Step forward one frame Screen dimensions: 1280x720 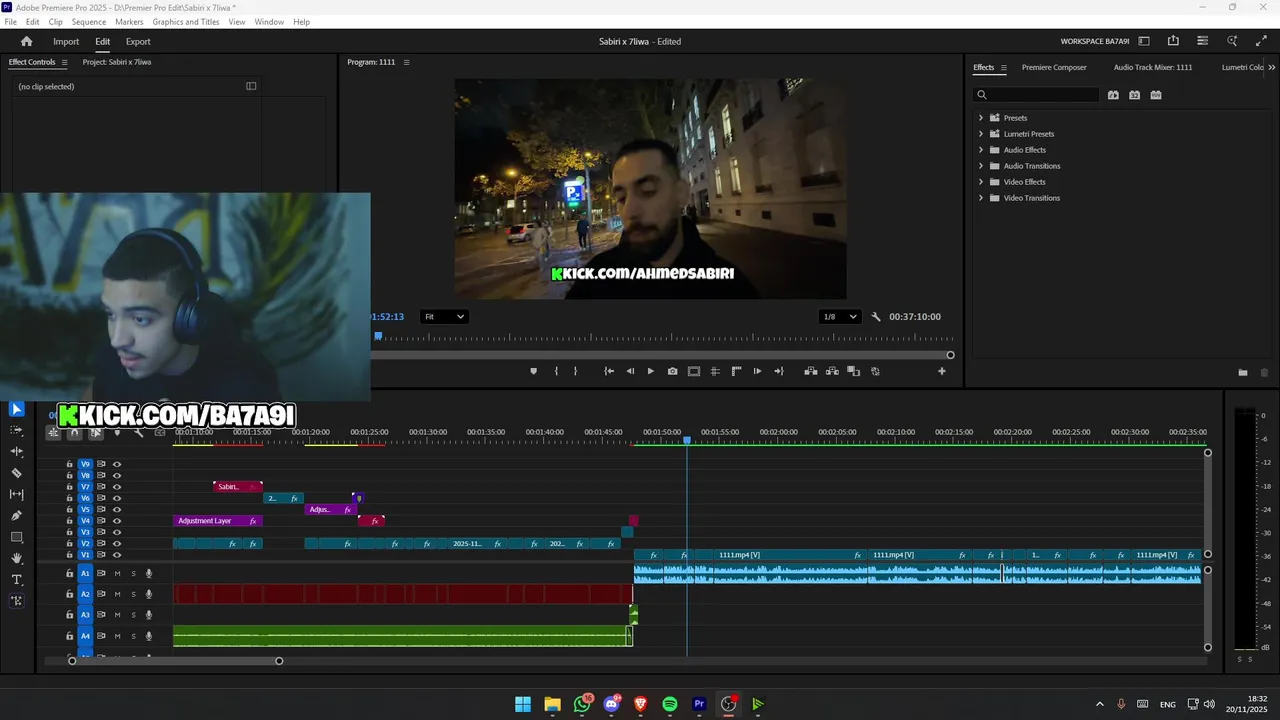coord(757,371)
